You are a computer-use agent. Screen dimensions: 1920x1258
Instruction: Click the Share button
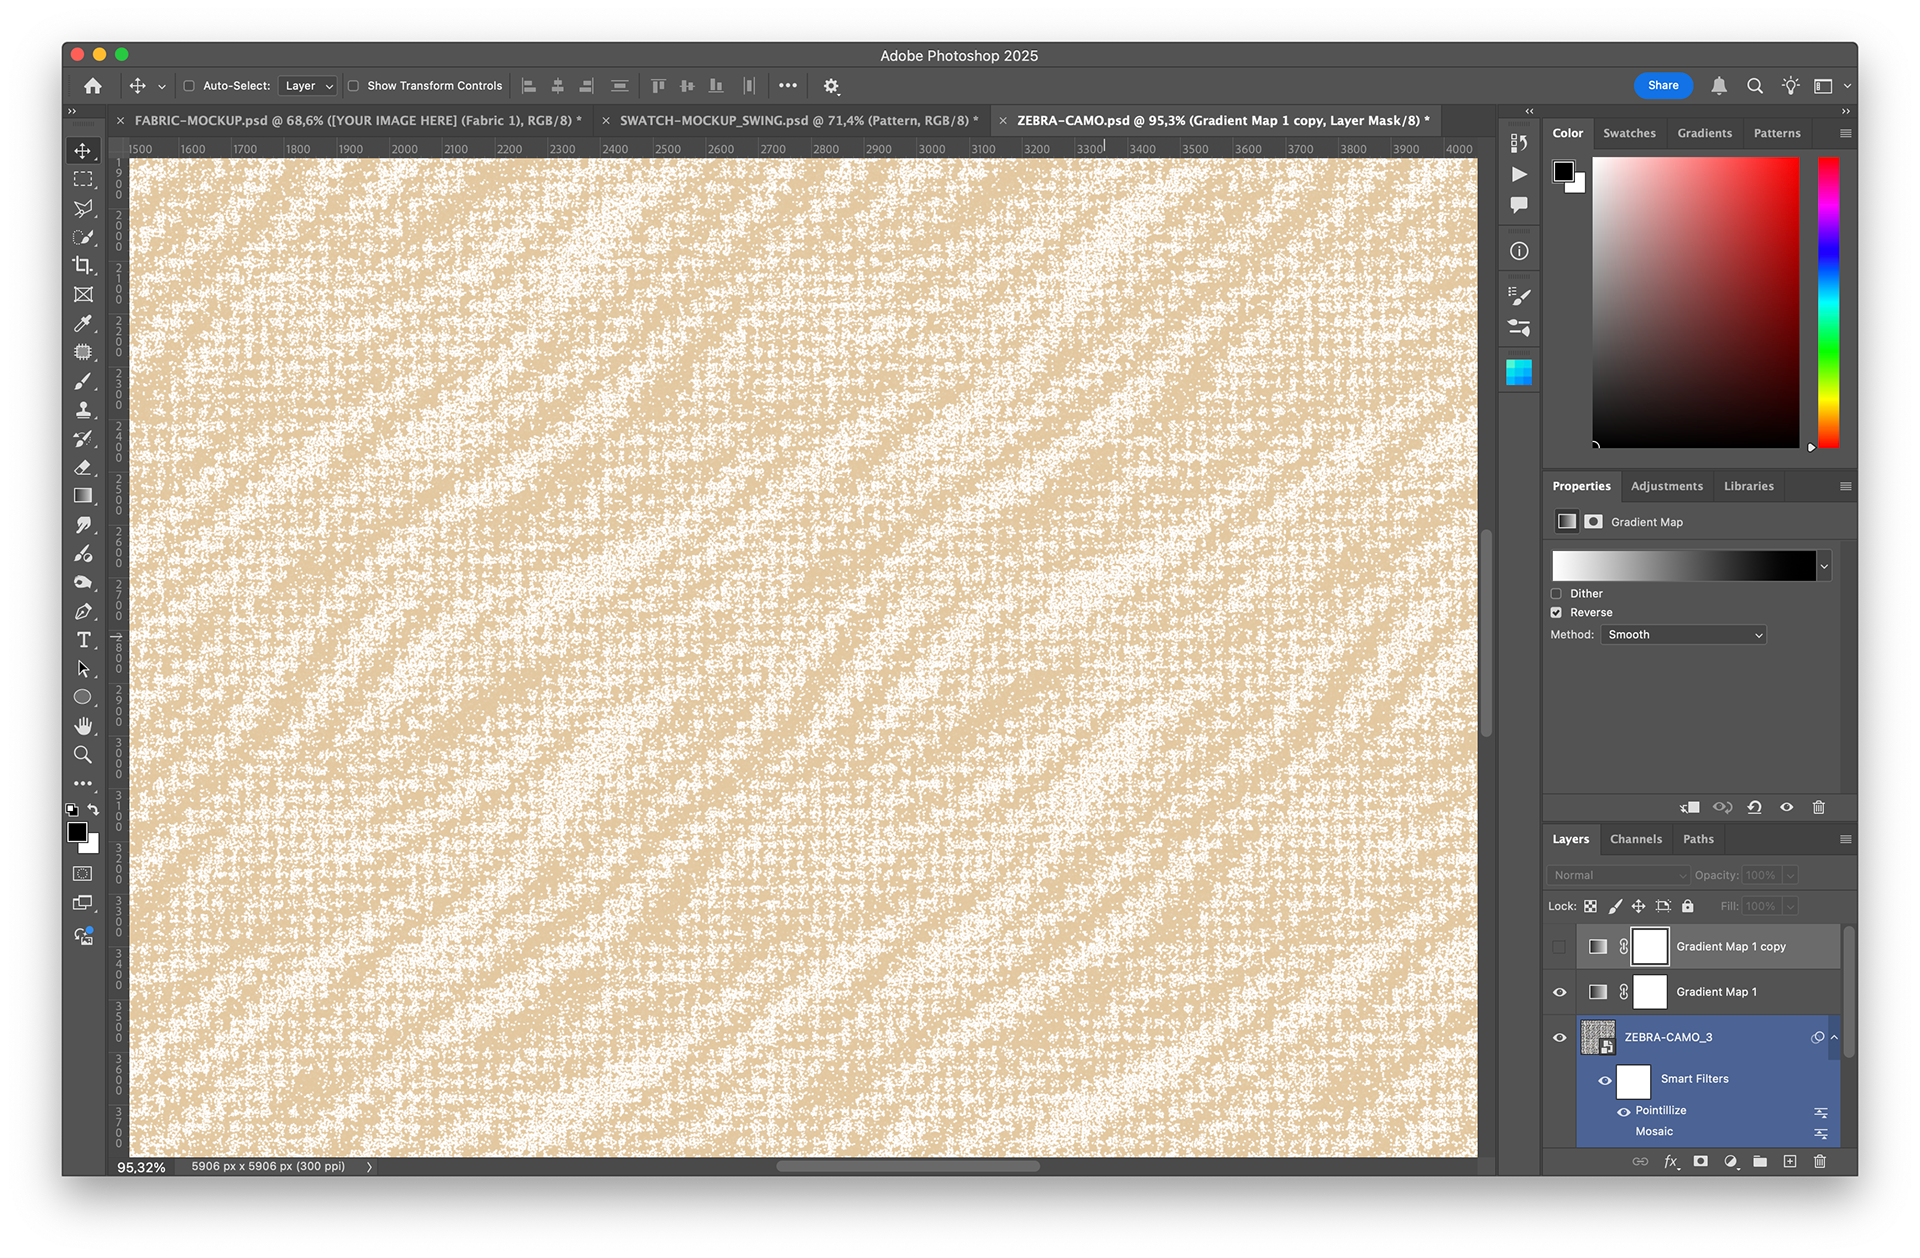(1663, 86)
